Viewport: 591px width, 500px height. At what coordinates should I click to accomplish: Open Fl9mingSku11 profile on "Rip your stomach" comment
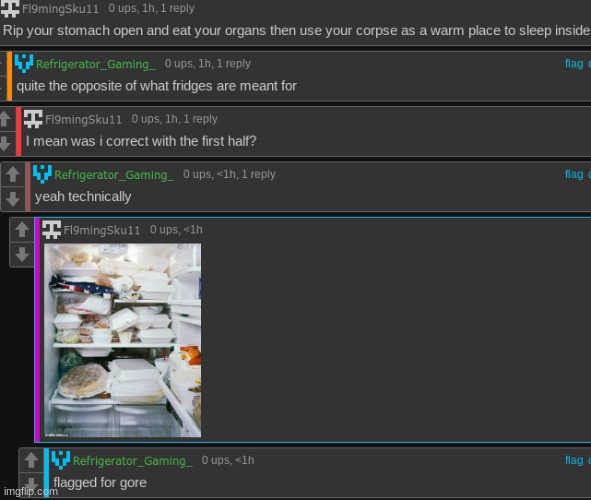(60, 9)
